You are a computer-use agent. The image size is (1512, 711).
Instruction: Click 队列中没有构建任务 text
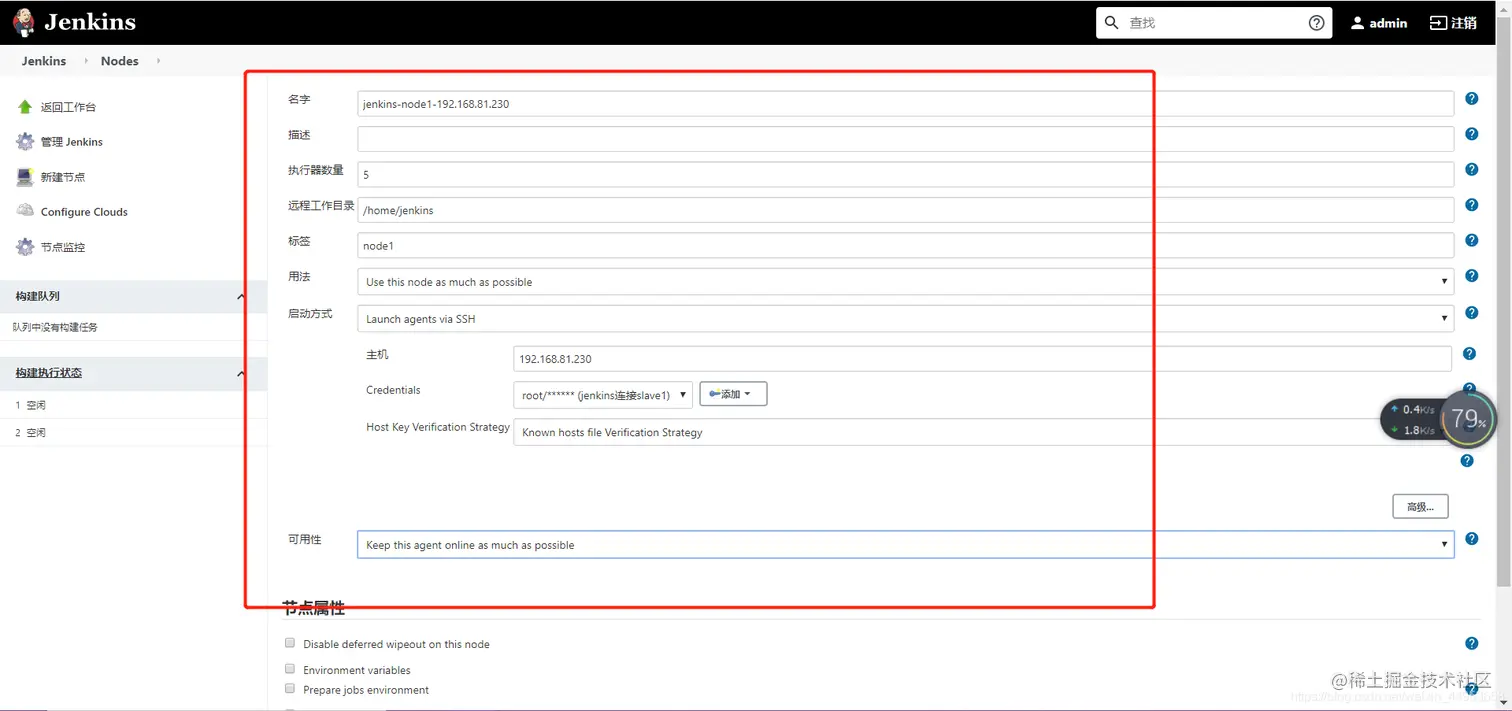coord(55,327)
